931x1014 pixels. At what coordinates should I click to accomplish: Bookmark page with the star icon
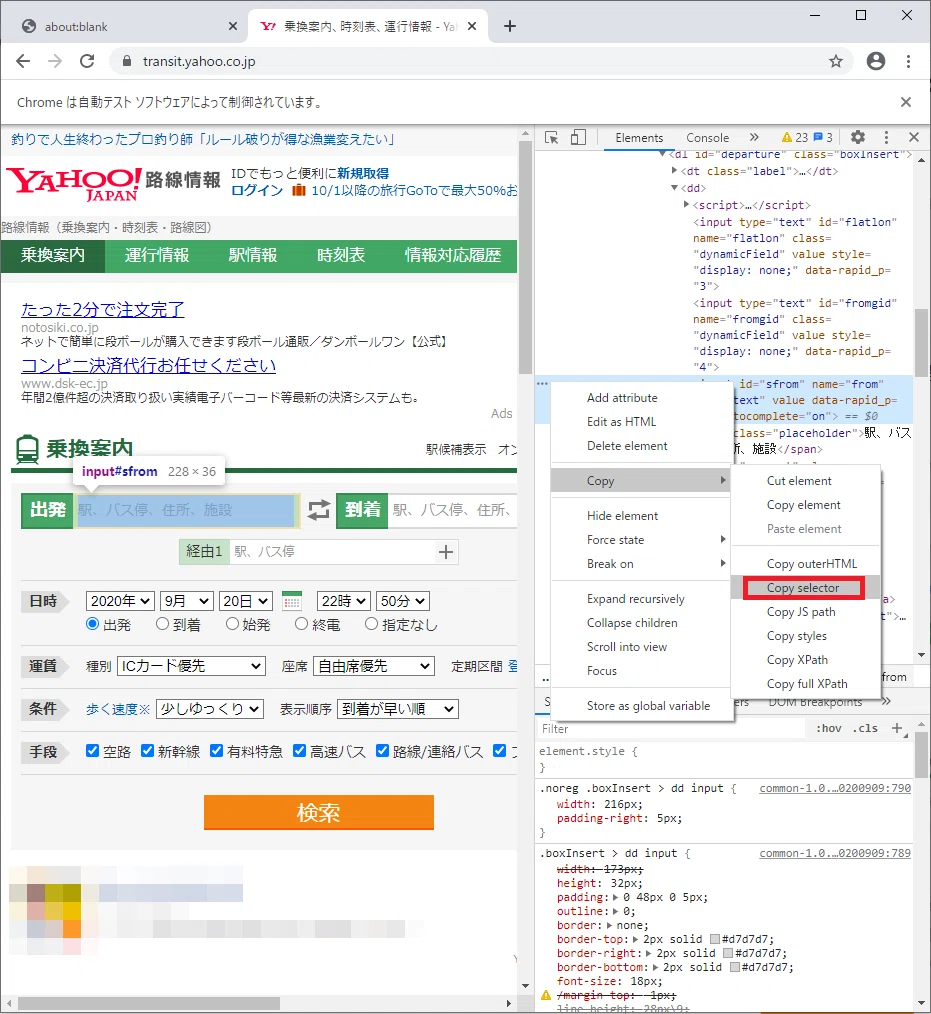point(836,61)
